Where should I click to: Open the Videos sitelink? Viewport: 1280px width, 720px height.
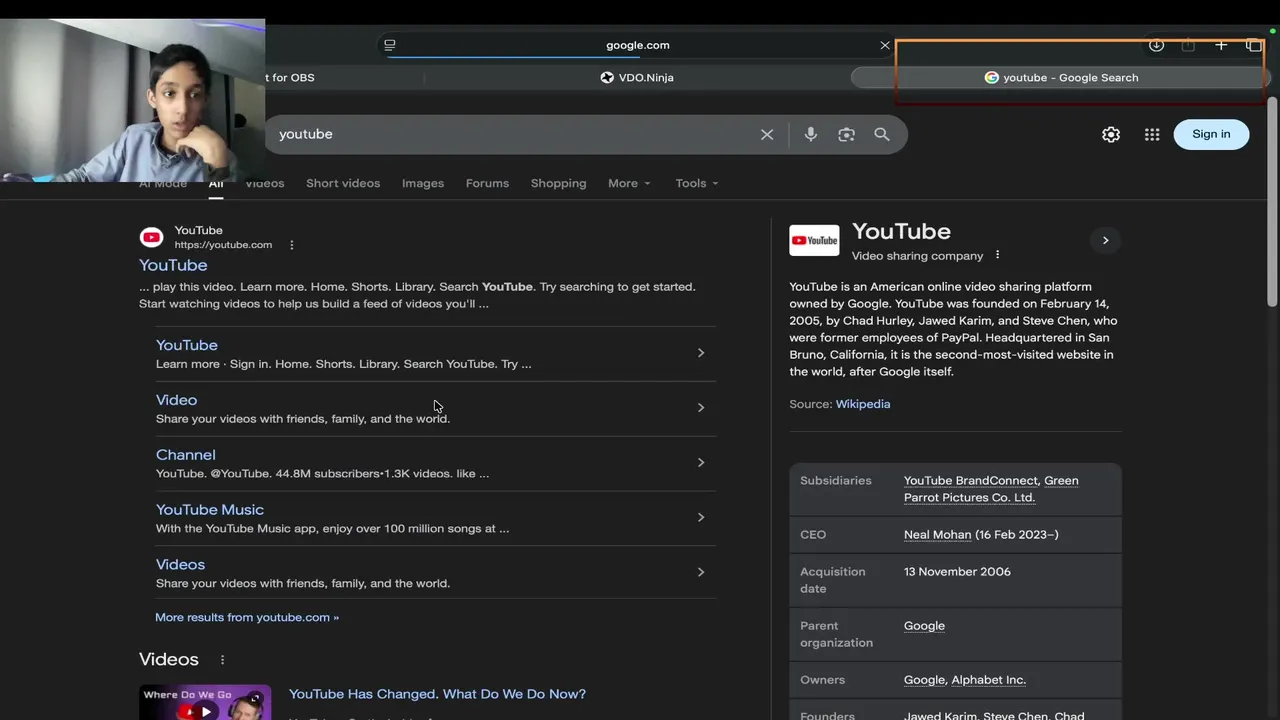pyautogui.click(x=180, y=565)
